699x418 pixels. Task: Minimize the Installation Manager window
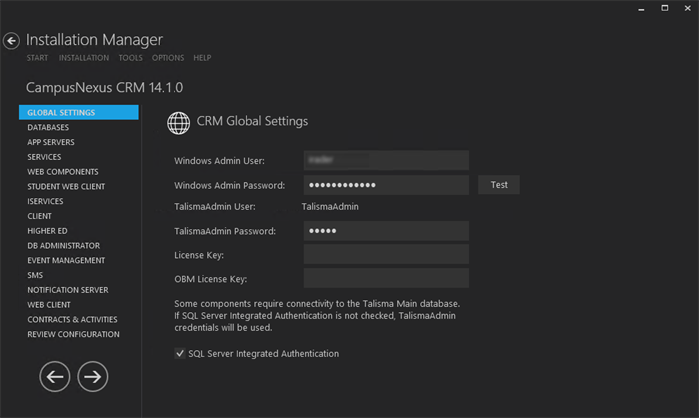(x=641, y=8)
